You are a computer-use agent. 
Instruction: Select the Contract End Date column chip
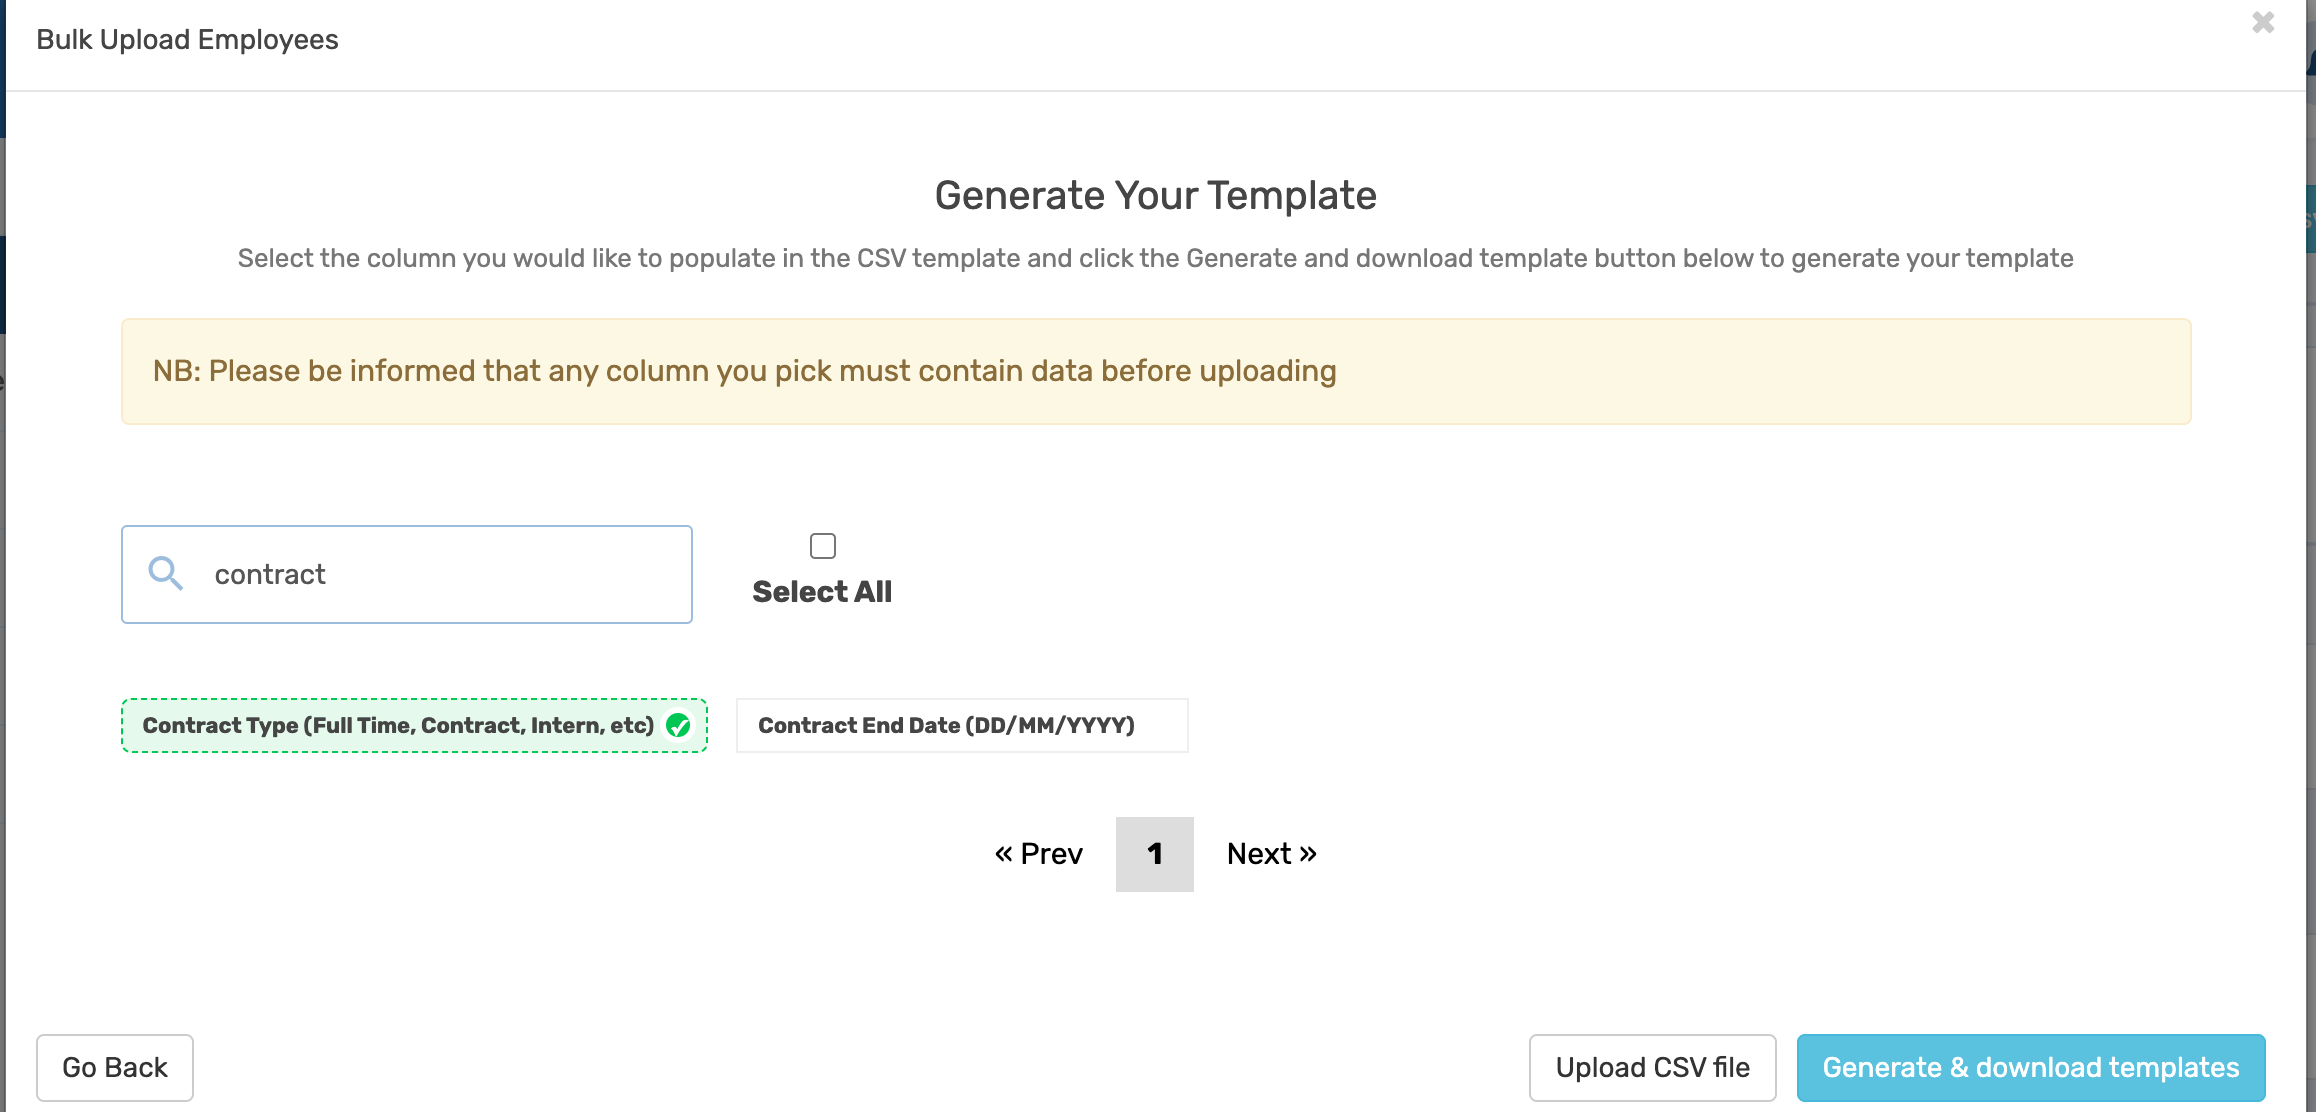click(962, 725)
